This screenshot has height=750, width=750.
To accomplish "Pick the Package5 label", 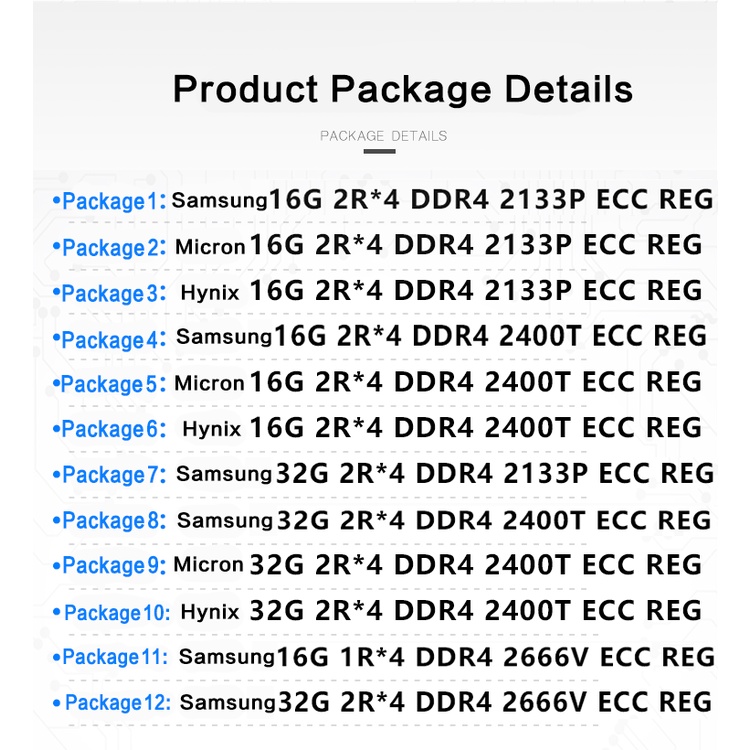I will [x=109, y=384].
